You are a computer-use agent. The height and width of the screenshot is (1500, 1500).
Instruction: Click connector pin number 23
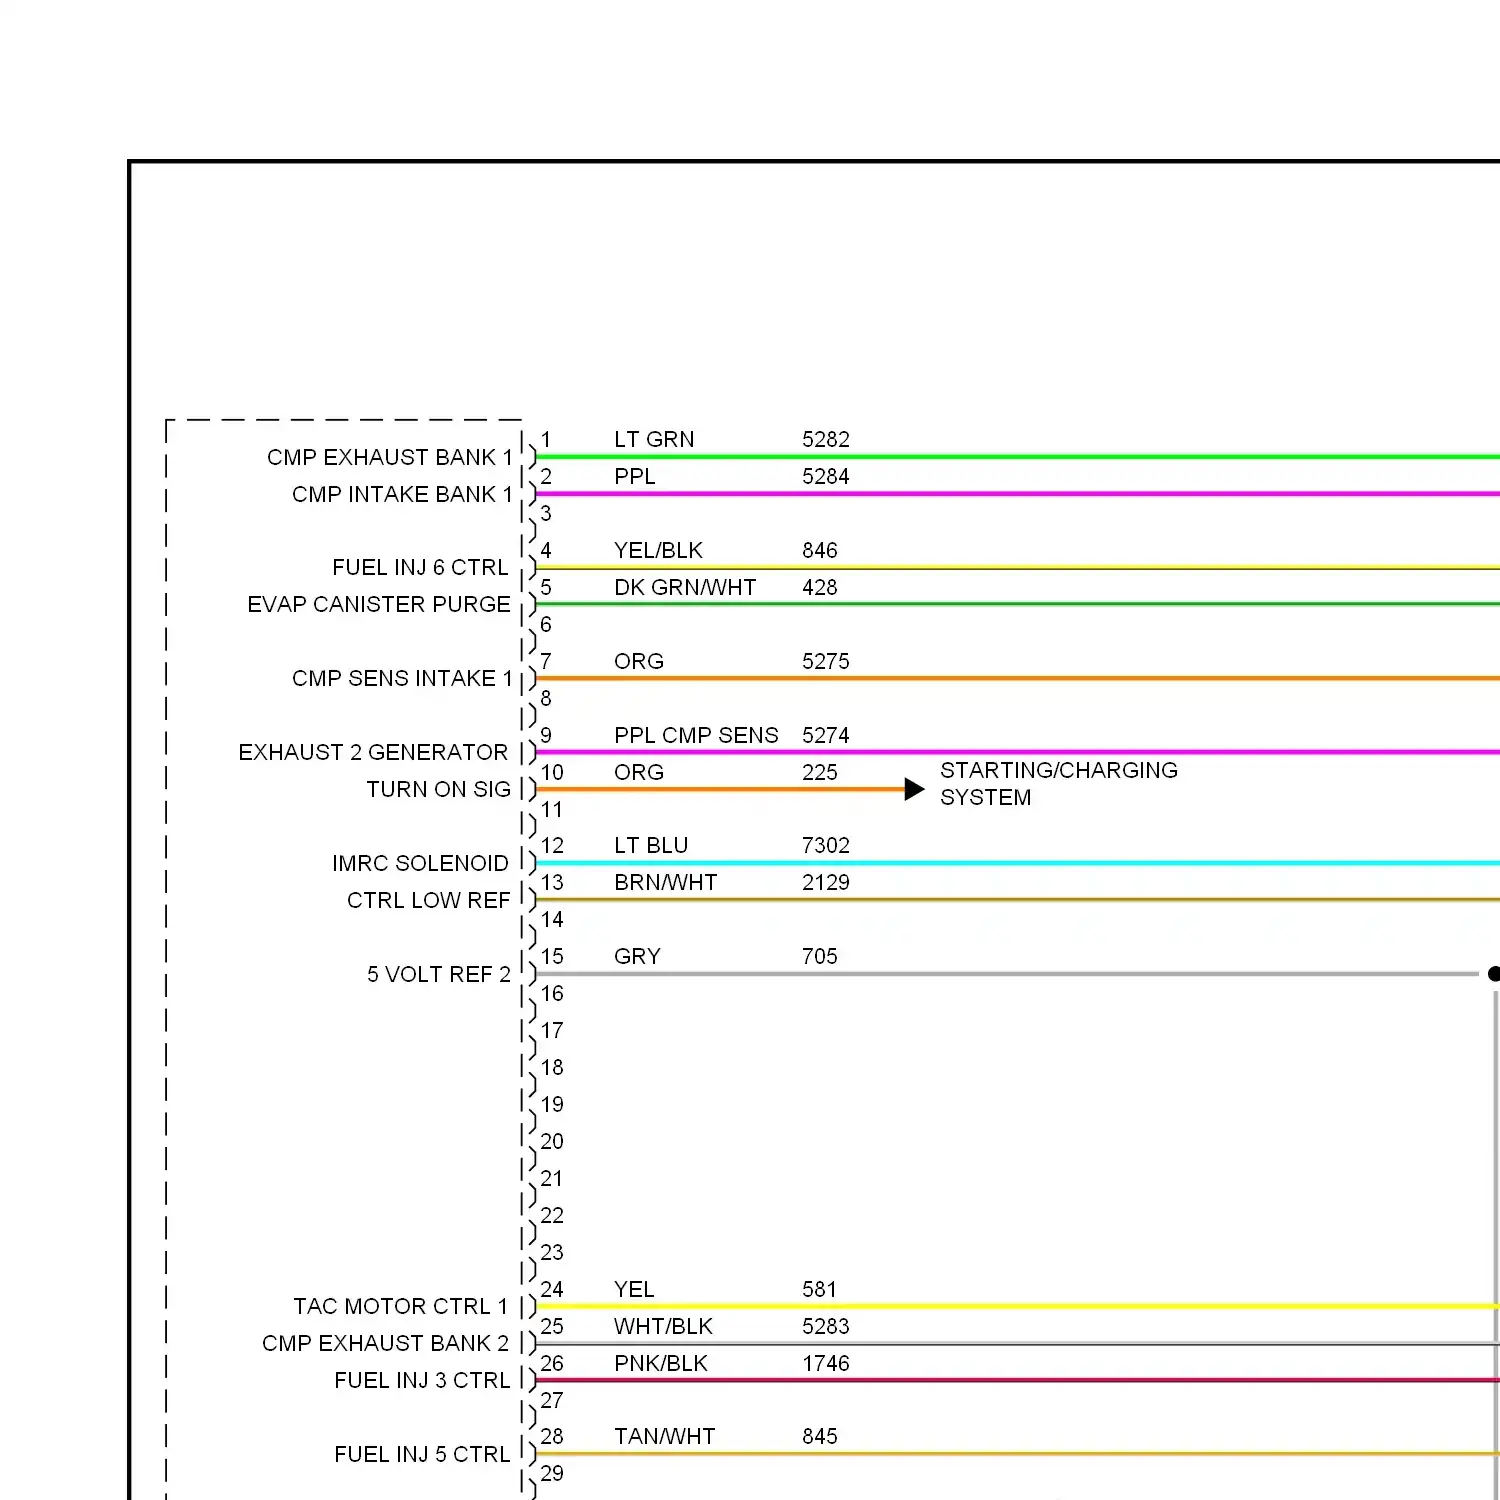552,1252
